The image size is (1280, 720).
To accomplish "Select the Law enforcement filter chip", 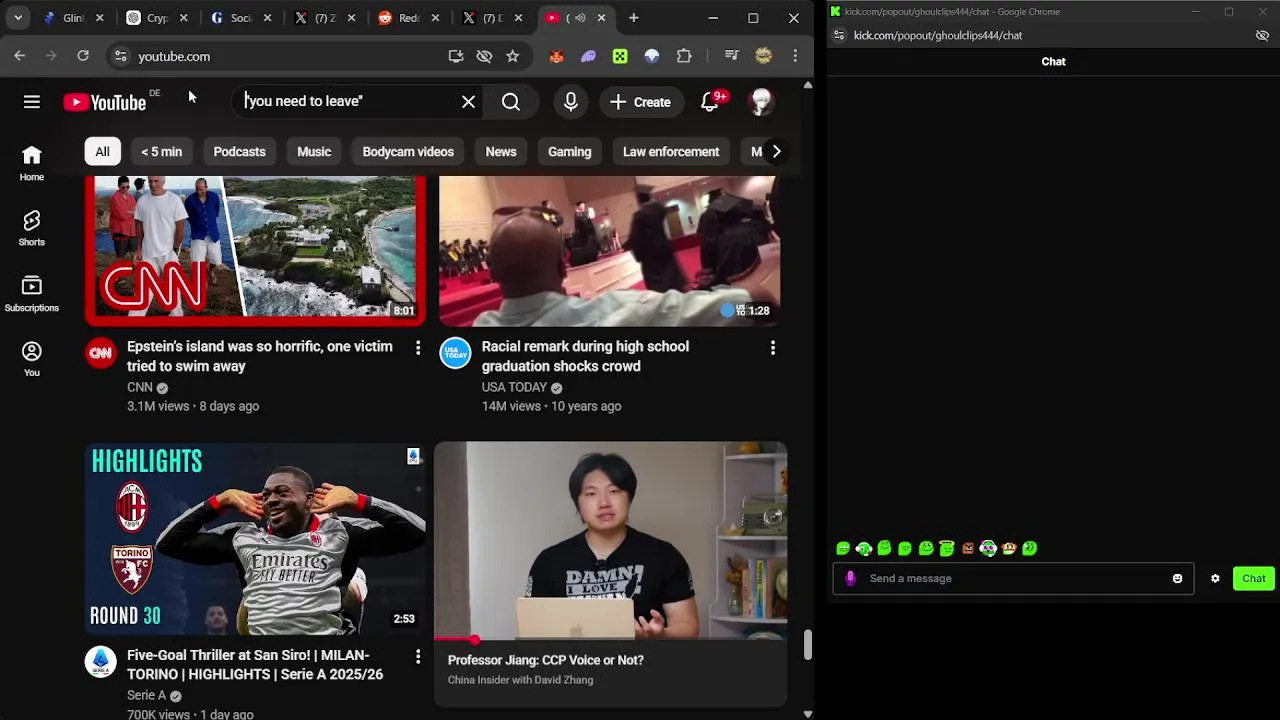I will point(671,152).
